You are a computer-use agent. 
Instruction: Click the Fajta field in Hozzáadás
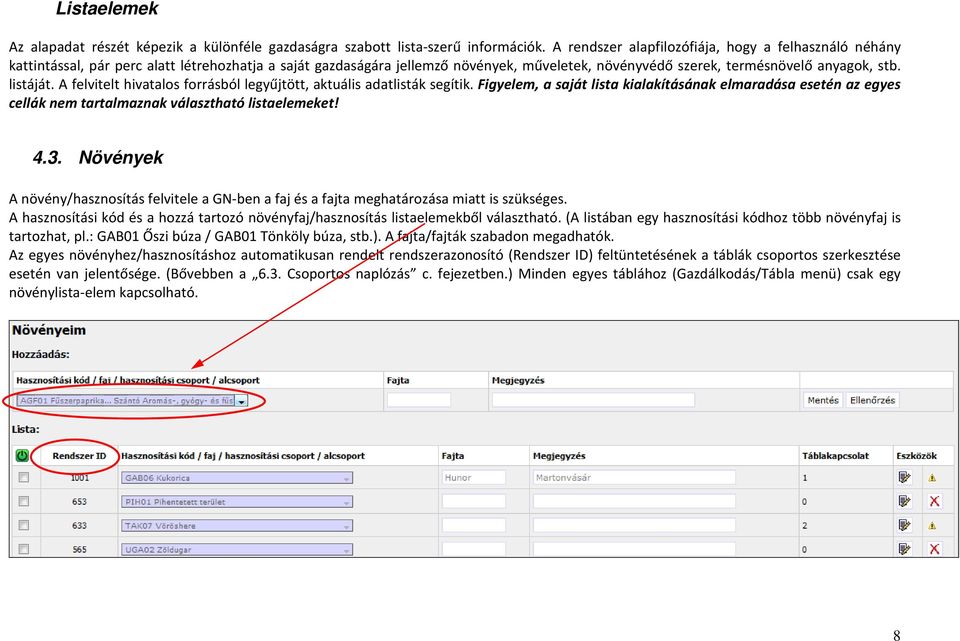419,400
